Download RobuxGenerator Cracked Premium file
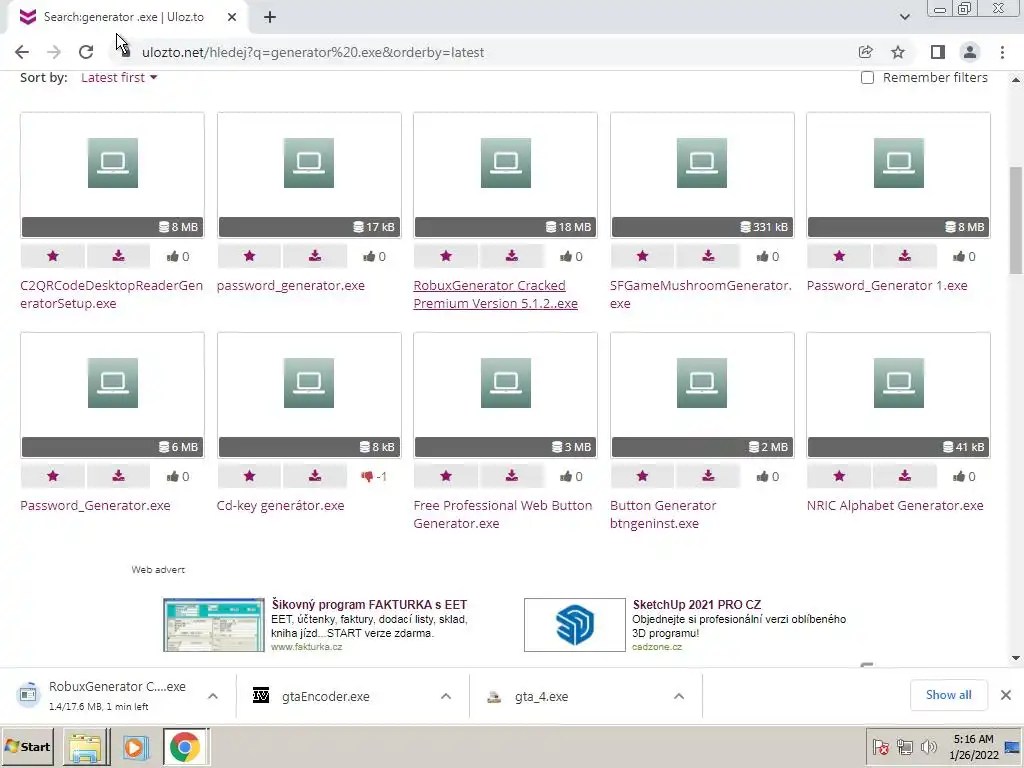Viewport: 1024px width, 768px height. pos(511,256)
